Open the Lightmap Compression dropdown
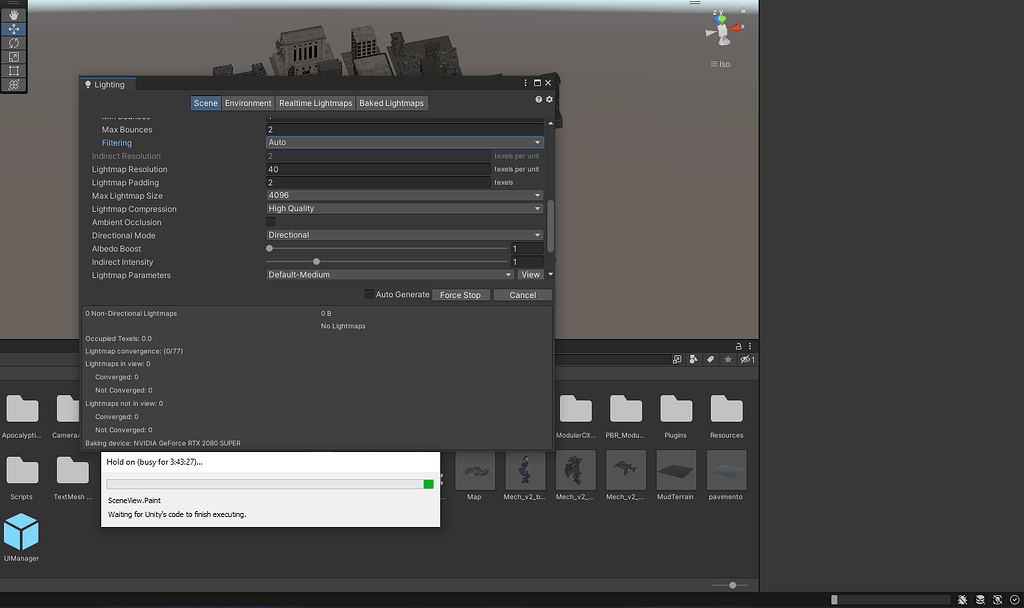The height and width of the screenshot is (608, 1024). (x=404, y=209)
